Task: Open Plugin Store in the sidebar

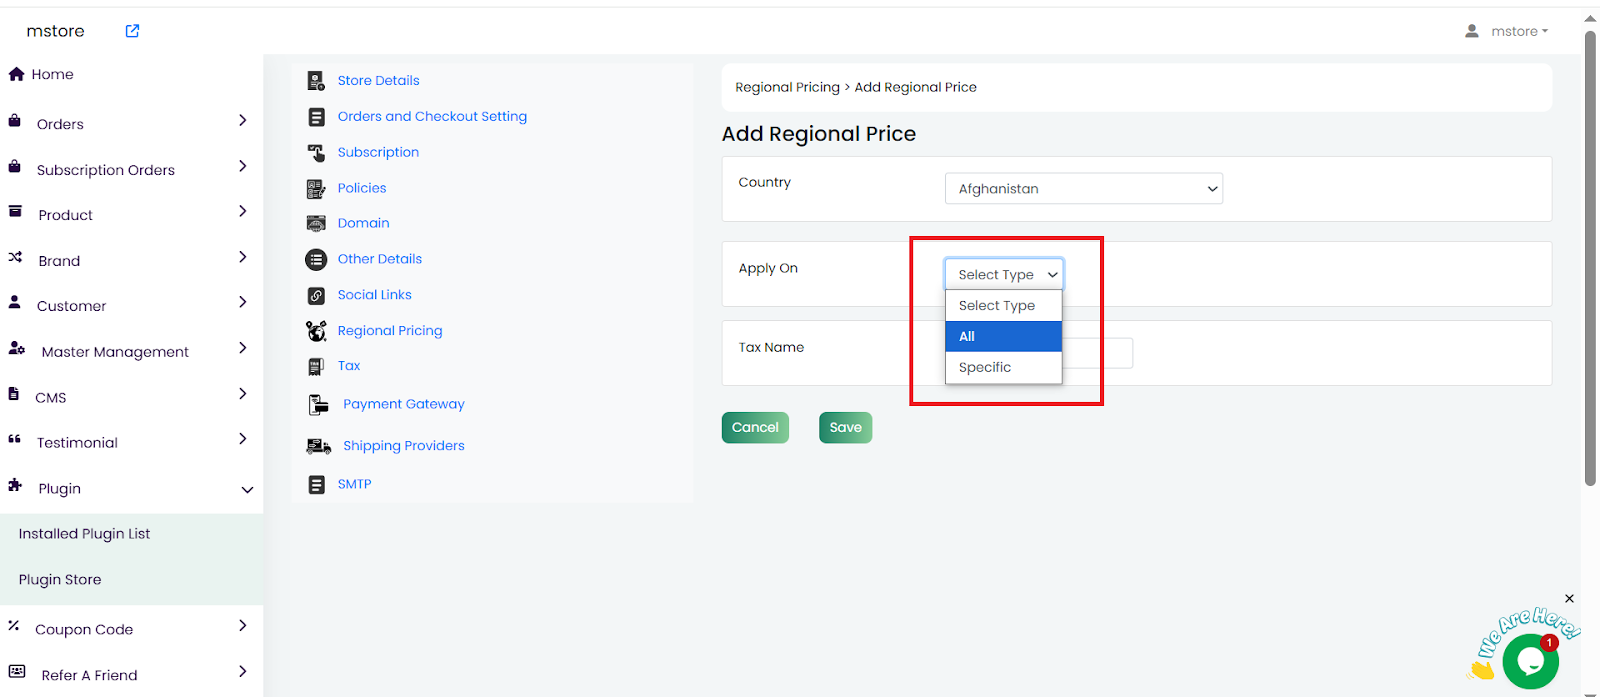Action: tap(60, 580)
